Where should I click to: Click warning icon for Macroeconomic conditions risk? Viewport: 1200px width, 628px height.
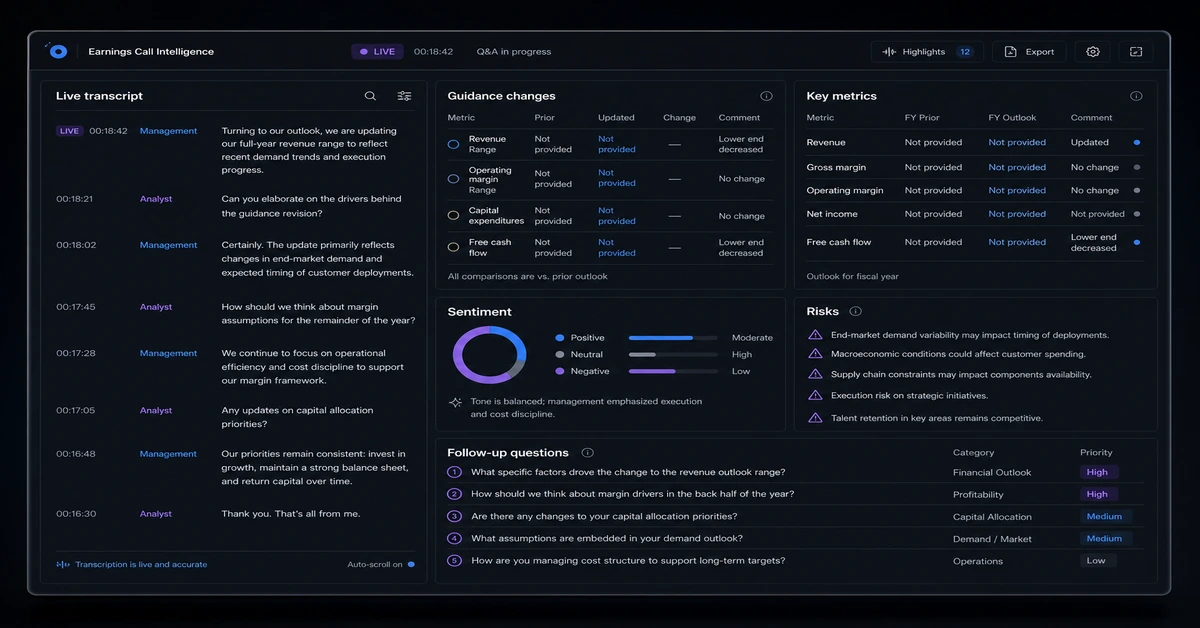click(x=815, y=354)
